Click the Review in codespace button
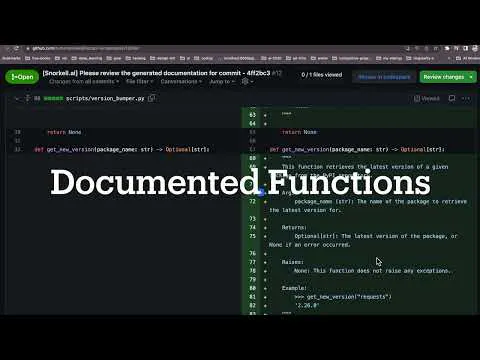Viewport: 480px width, 360px height. 384,77
